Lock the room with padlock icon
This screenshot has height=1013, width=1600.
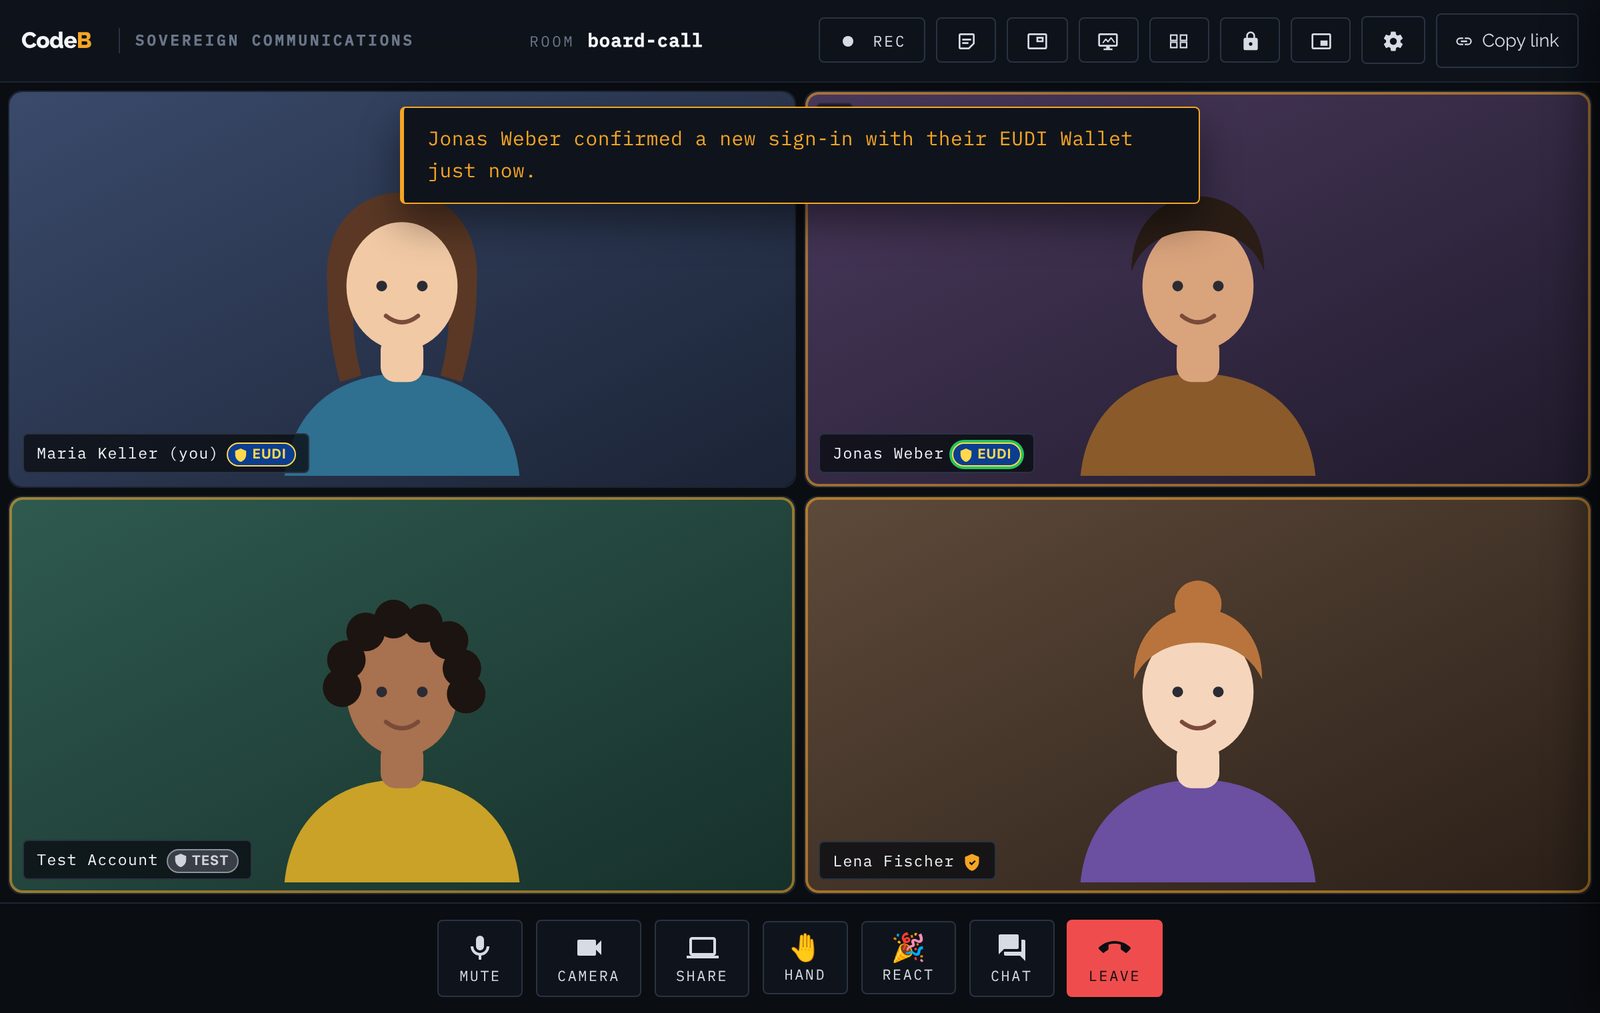click(1250, 41)
